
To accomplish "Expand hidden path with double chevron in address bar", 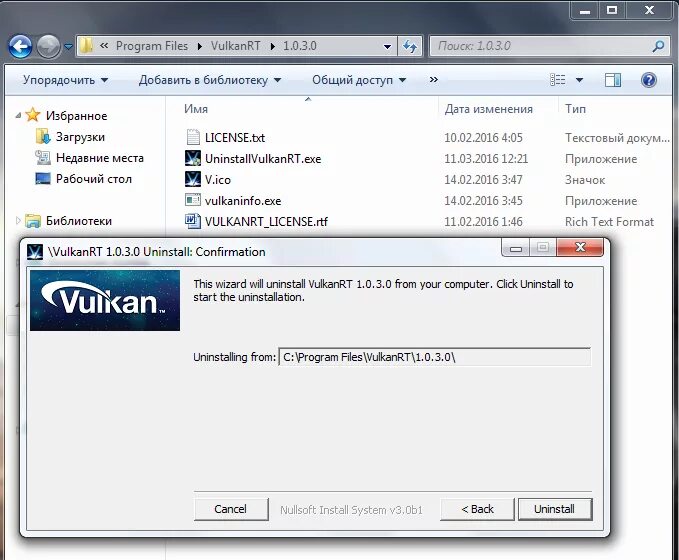I will click(104, 45).
